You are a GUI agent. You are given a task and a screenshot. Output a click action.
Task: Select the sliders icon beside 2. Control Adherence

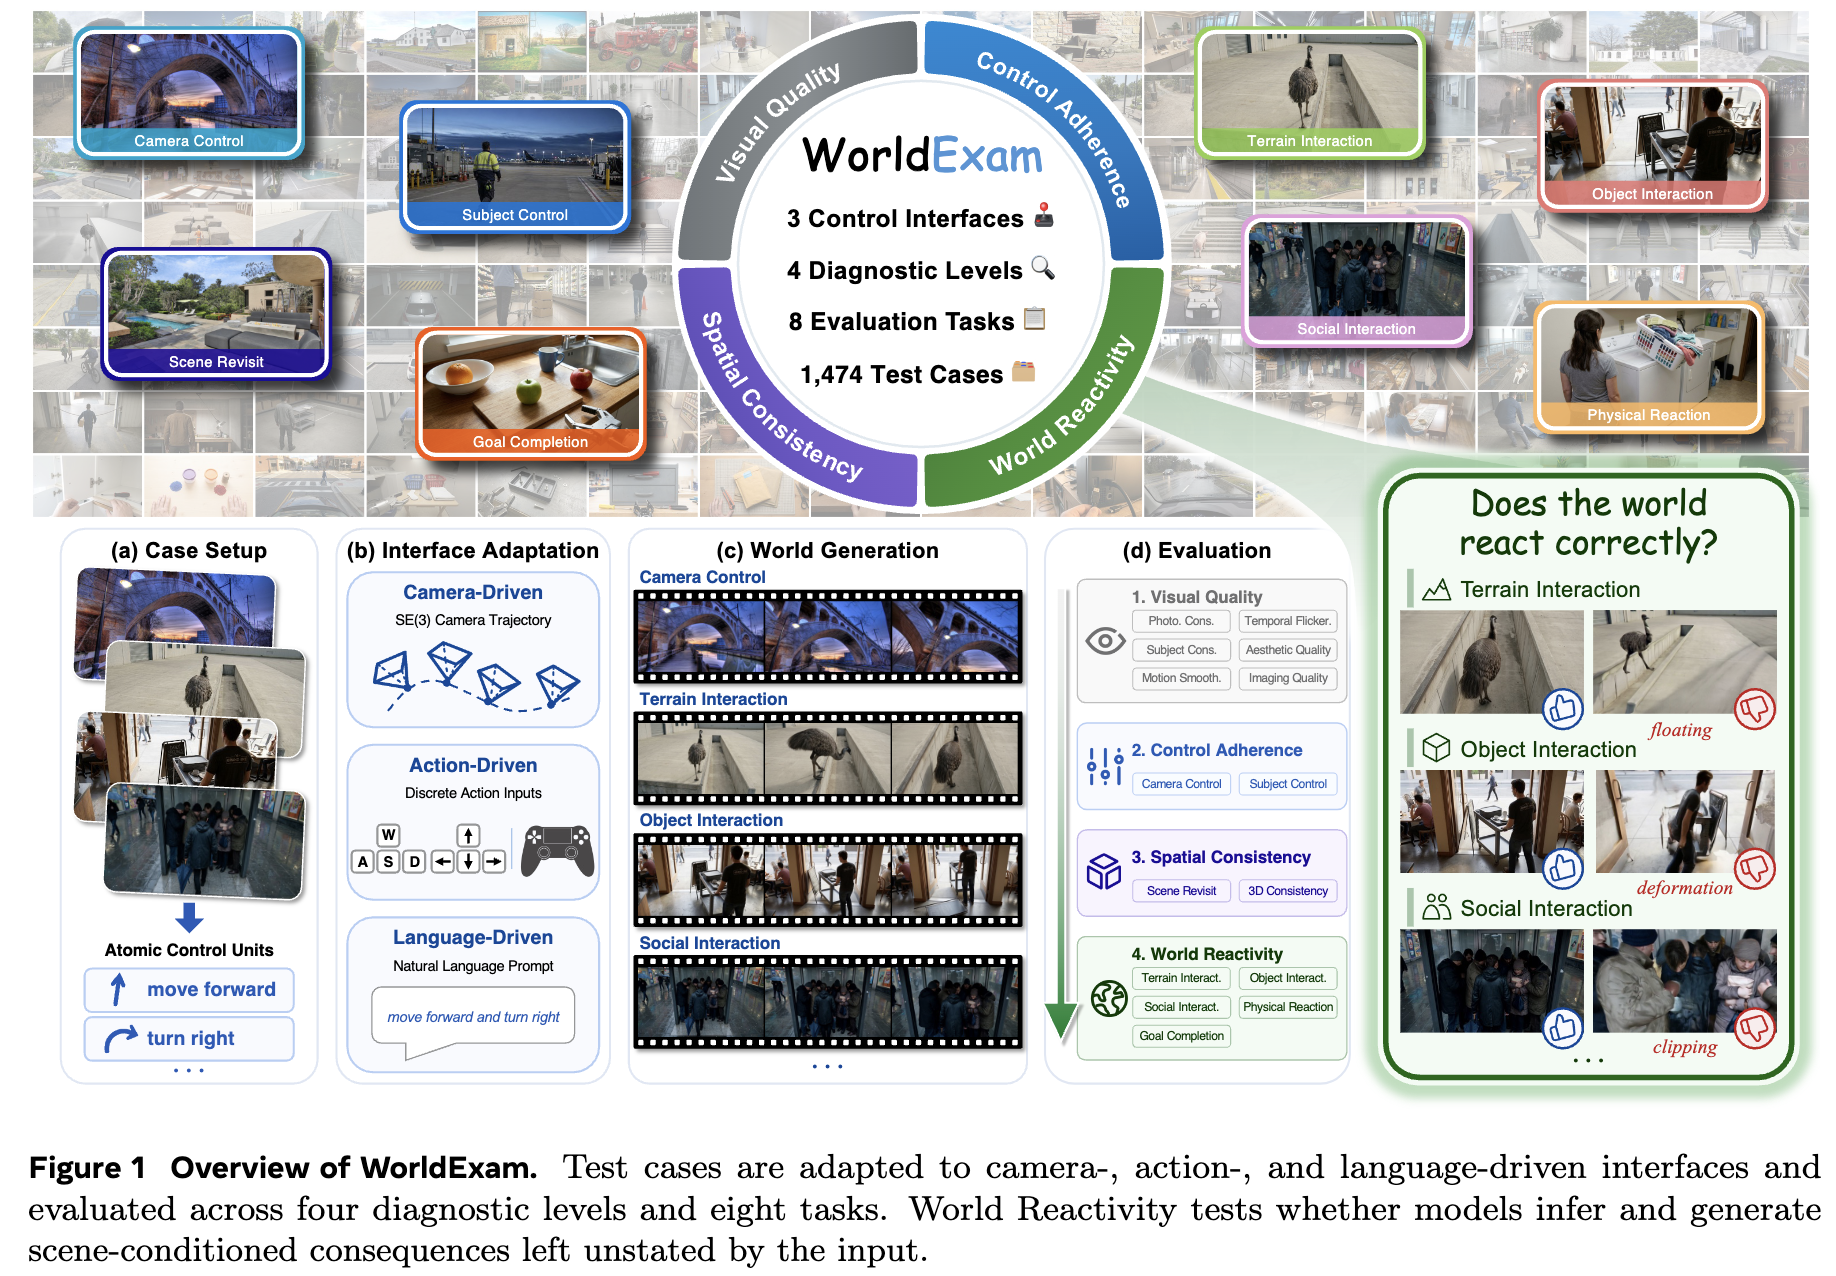tap(1105, 766)
